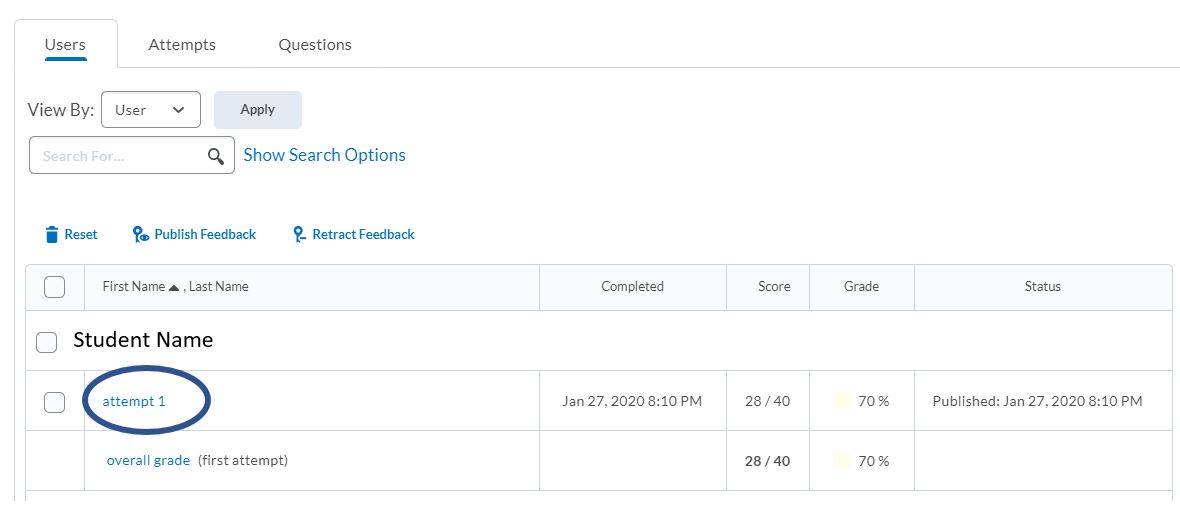This screenshot has height=507, width=1180.
Task: Click the Reset trash can icon
Action: click(52, 235)
